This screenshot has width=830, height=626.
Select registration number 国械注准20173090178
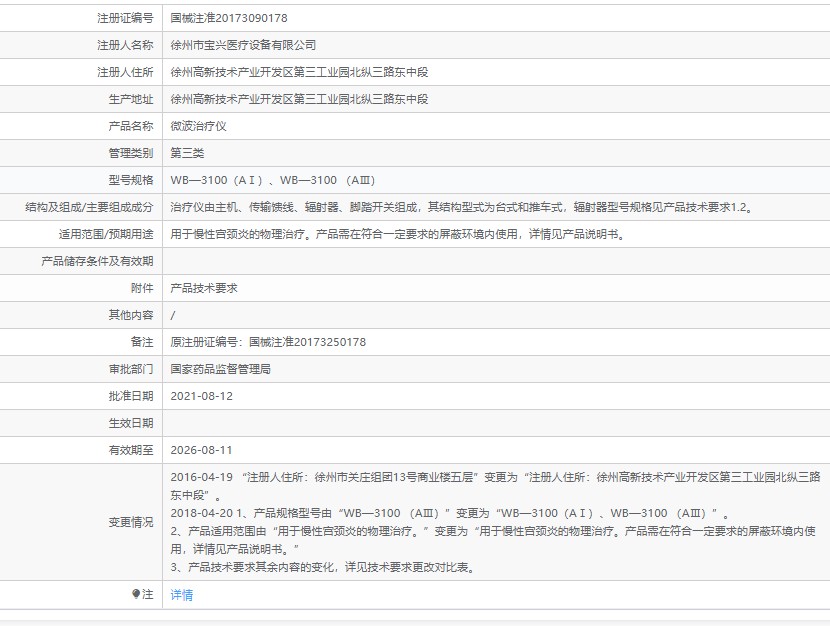(x=229, y=18)
